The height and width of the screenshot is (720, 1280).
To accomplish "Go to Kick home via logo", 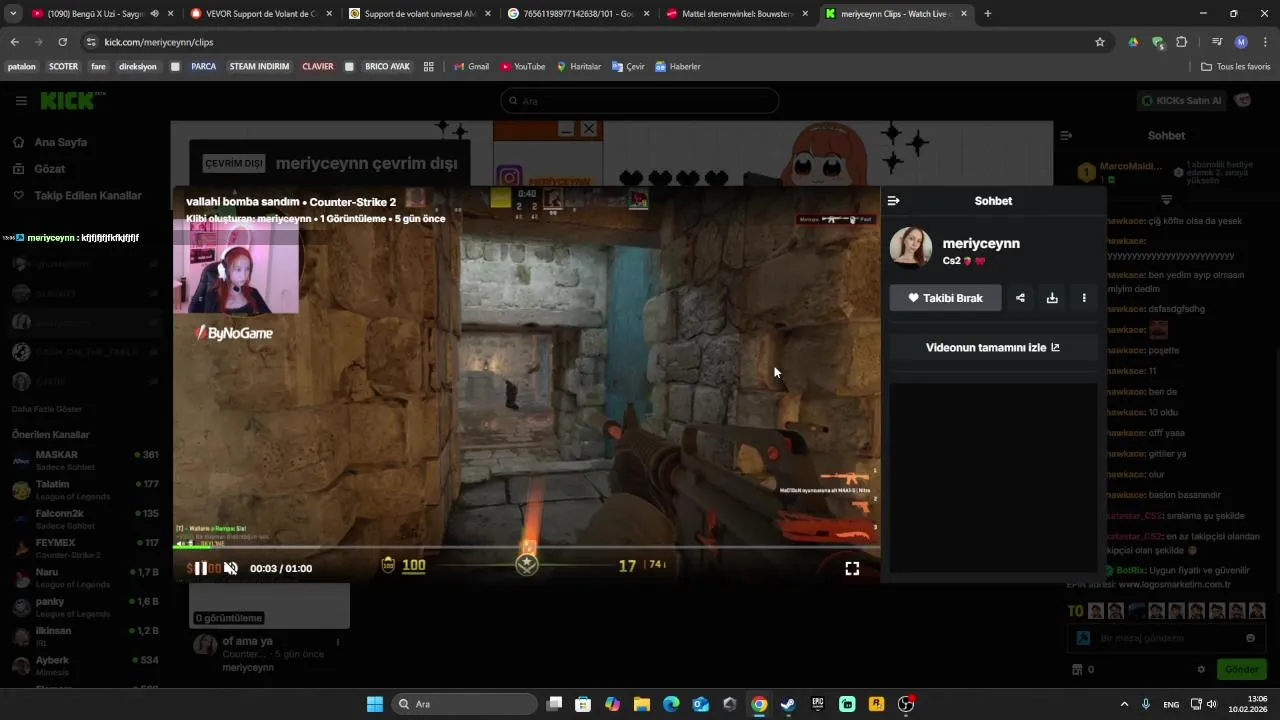I will pyautogui.click(x=72, y=100).
